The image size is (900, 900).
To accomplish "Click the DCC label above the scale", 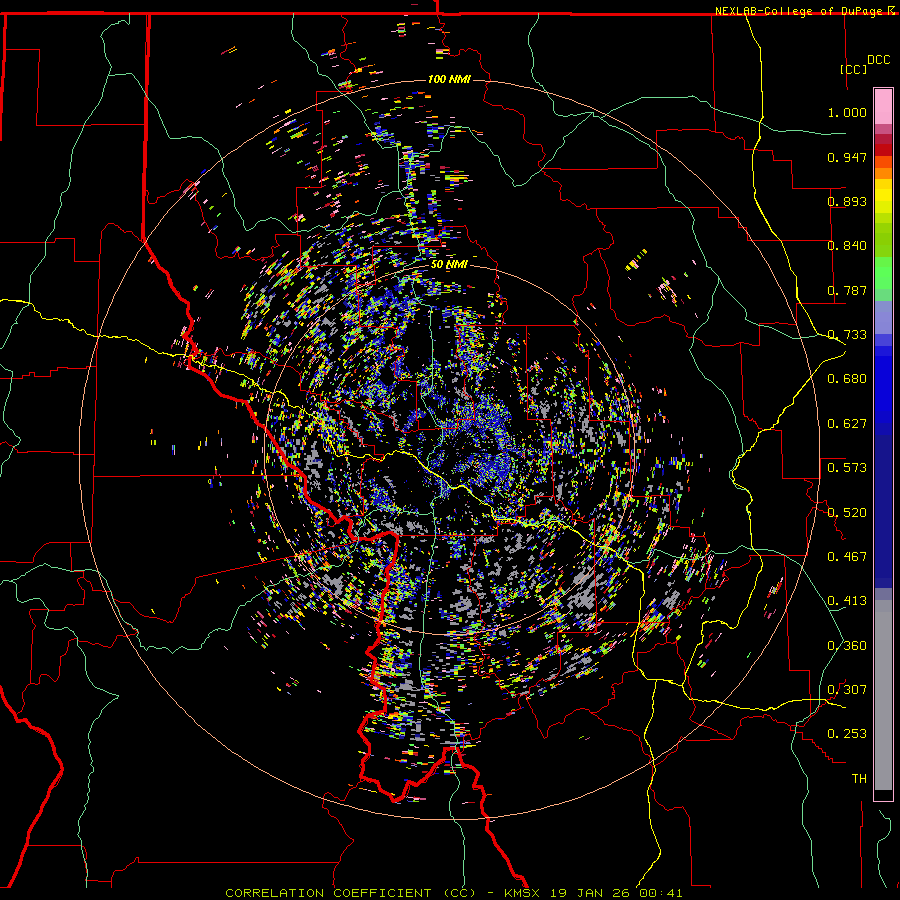I will 878,60.
